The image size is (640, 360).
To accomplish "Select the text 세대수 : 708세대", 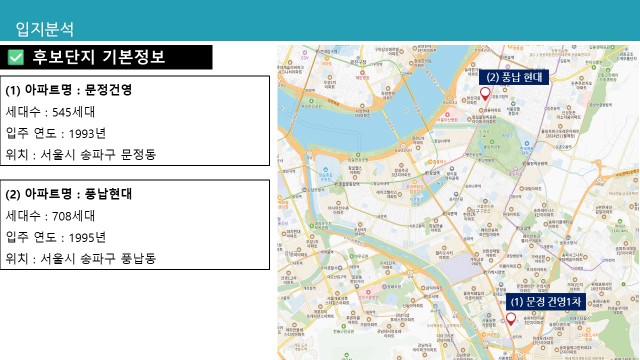I will [x=50, y=216].
